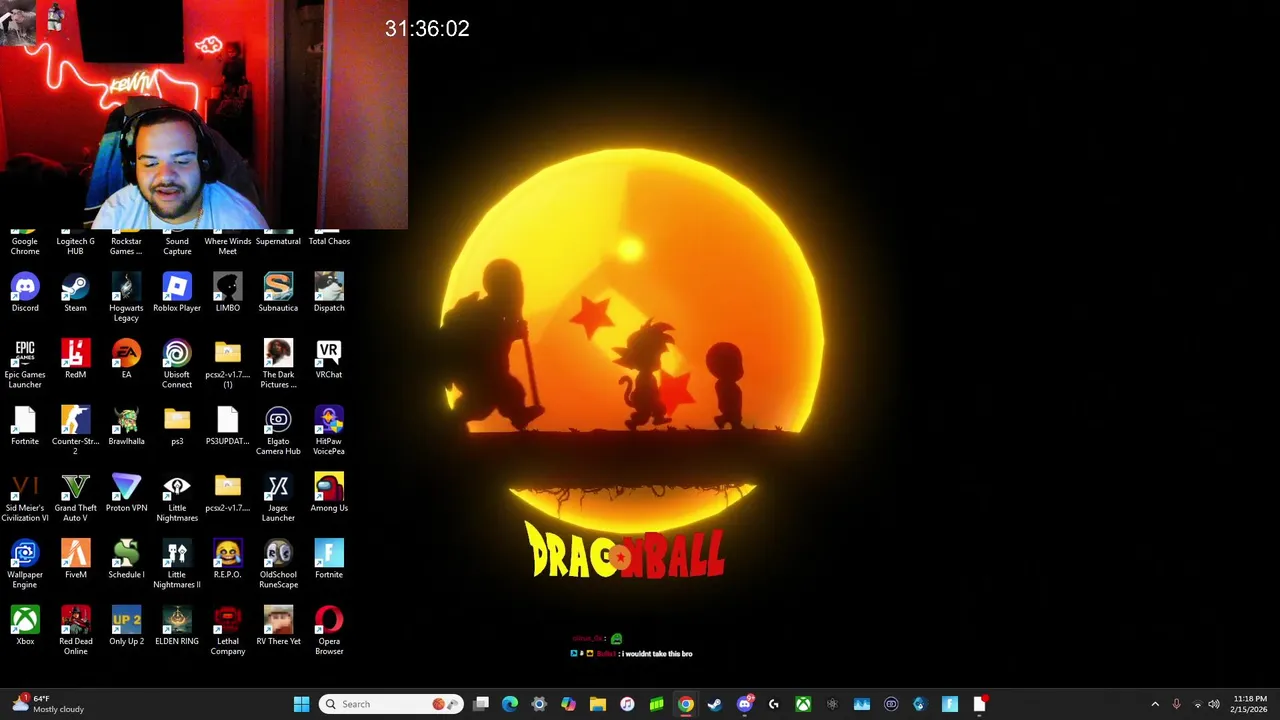Select the Fortnite icon with blue F
1280x720 pixels.
329,559
